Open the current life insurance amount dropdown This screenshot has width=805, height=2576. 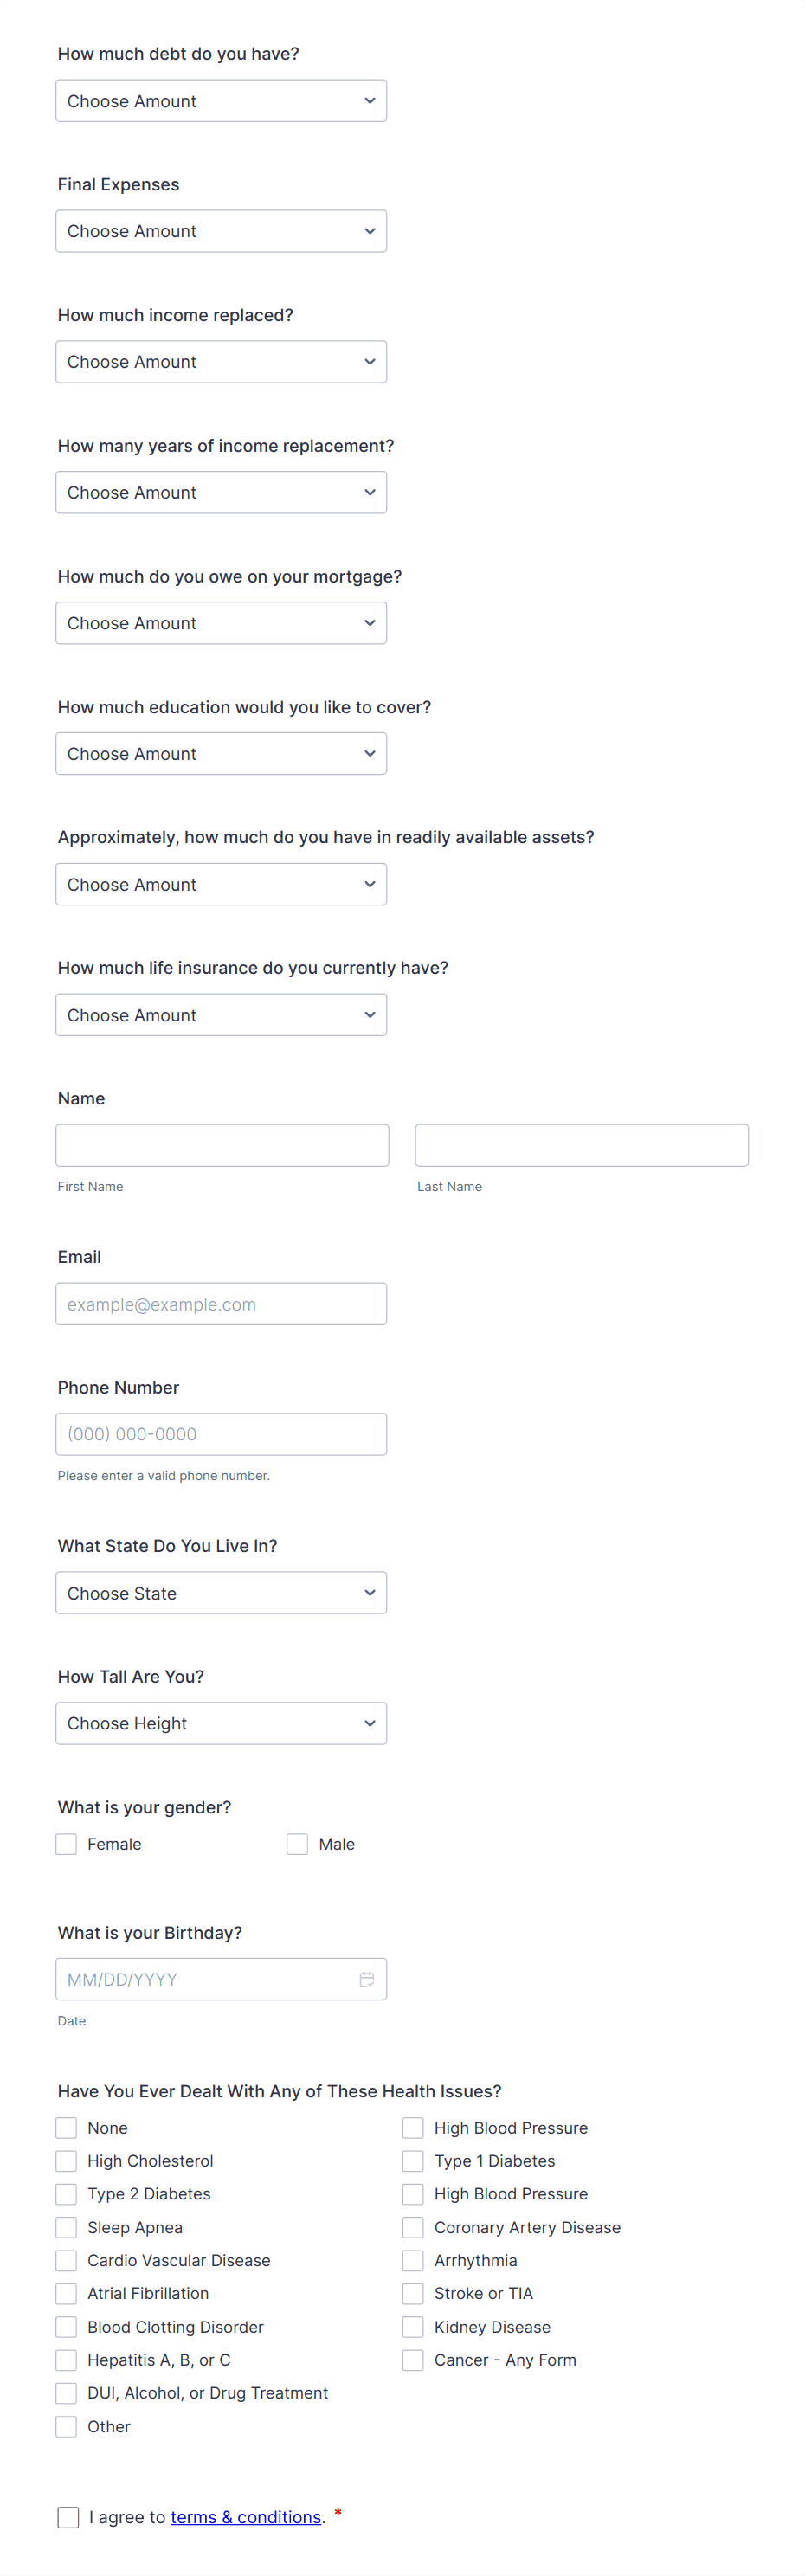coord(221,1014)
